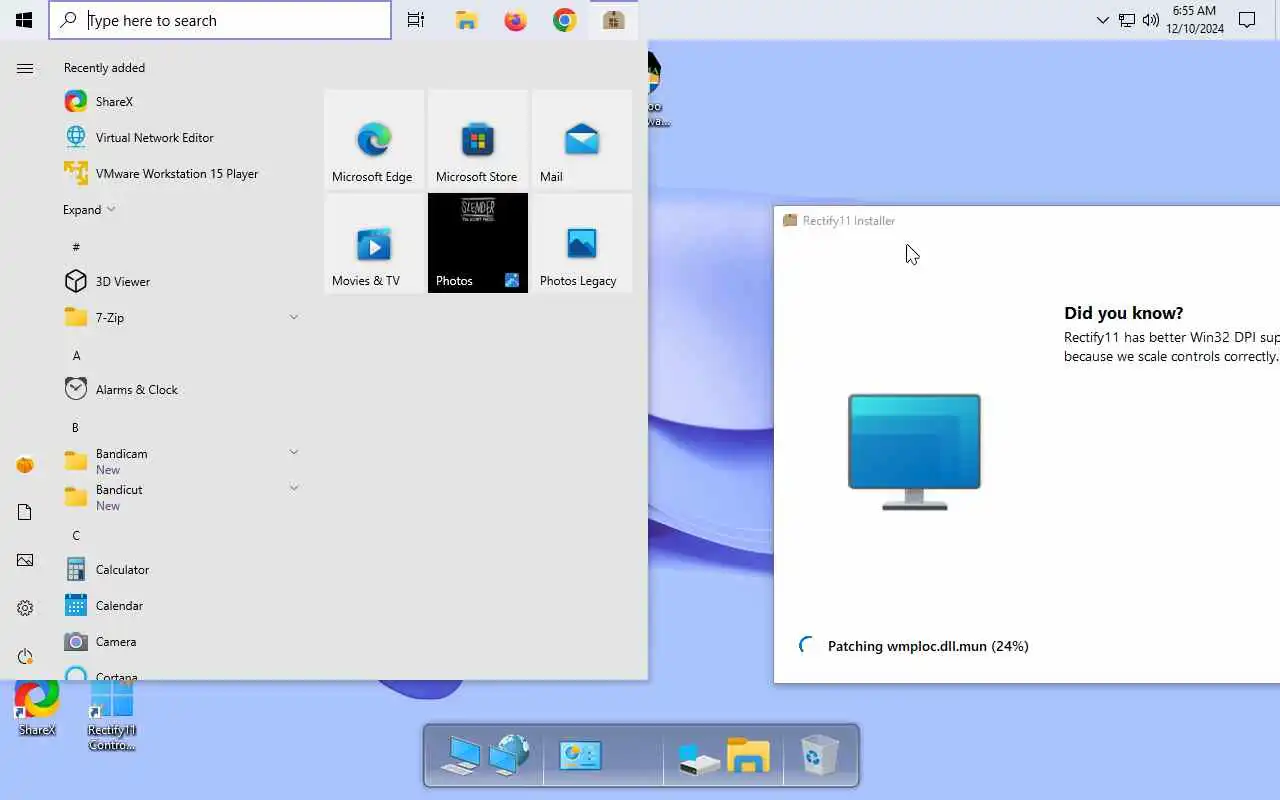Open 3D Viewer app

point(180,282)
